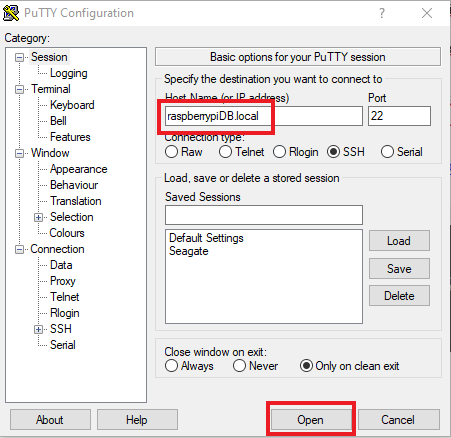451x438 pixels.
Task: Expand the Selection tree node
Action: point(38,218)
